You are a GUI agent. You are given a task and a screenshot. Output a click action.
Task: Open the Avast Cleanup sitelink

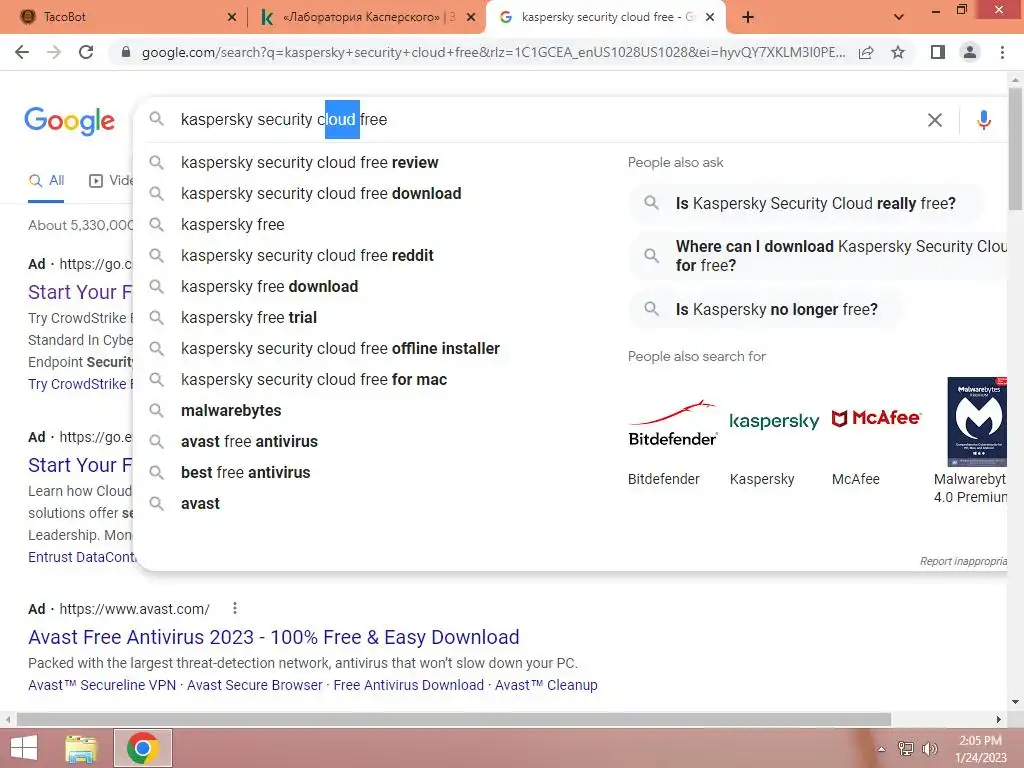click(546, 685)
